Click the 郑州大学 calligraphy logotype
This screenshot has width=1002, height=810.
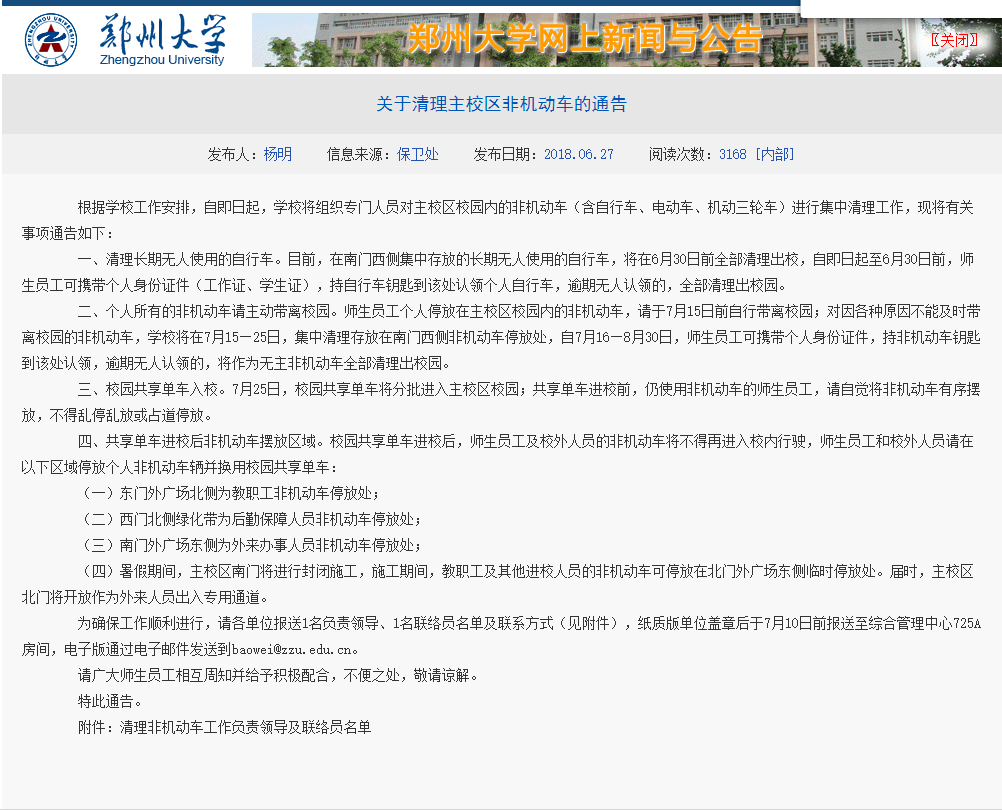(161, 33)
